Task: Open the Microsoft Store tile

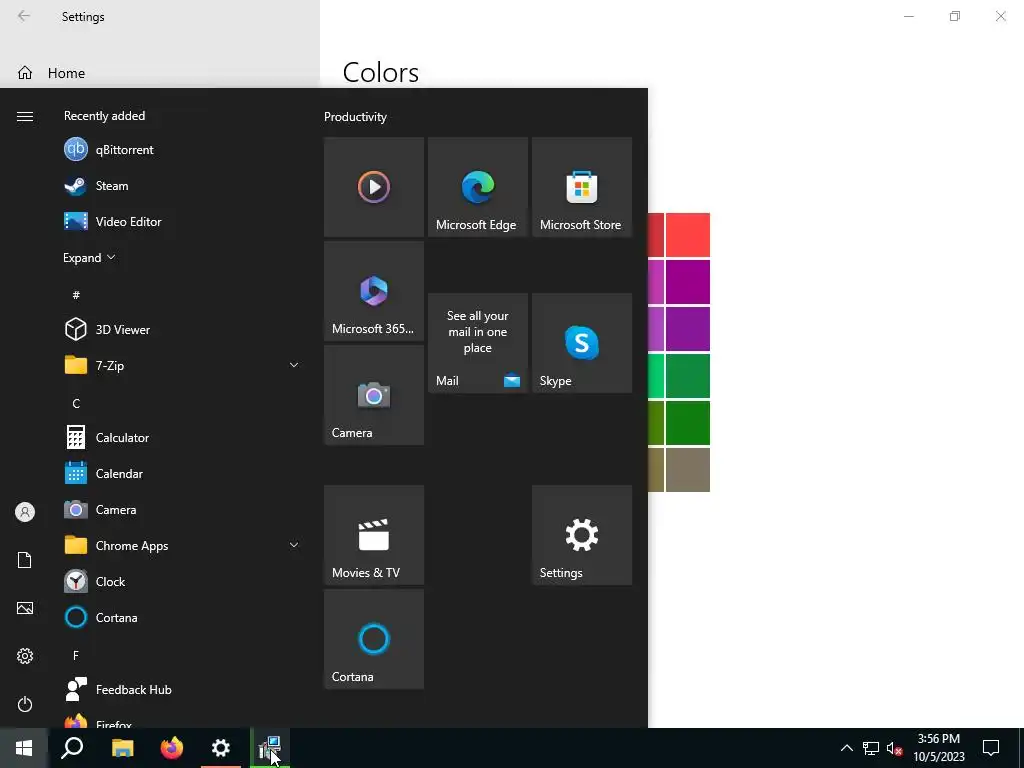Action: click(582, 187)
